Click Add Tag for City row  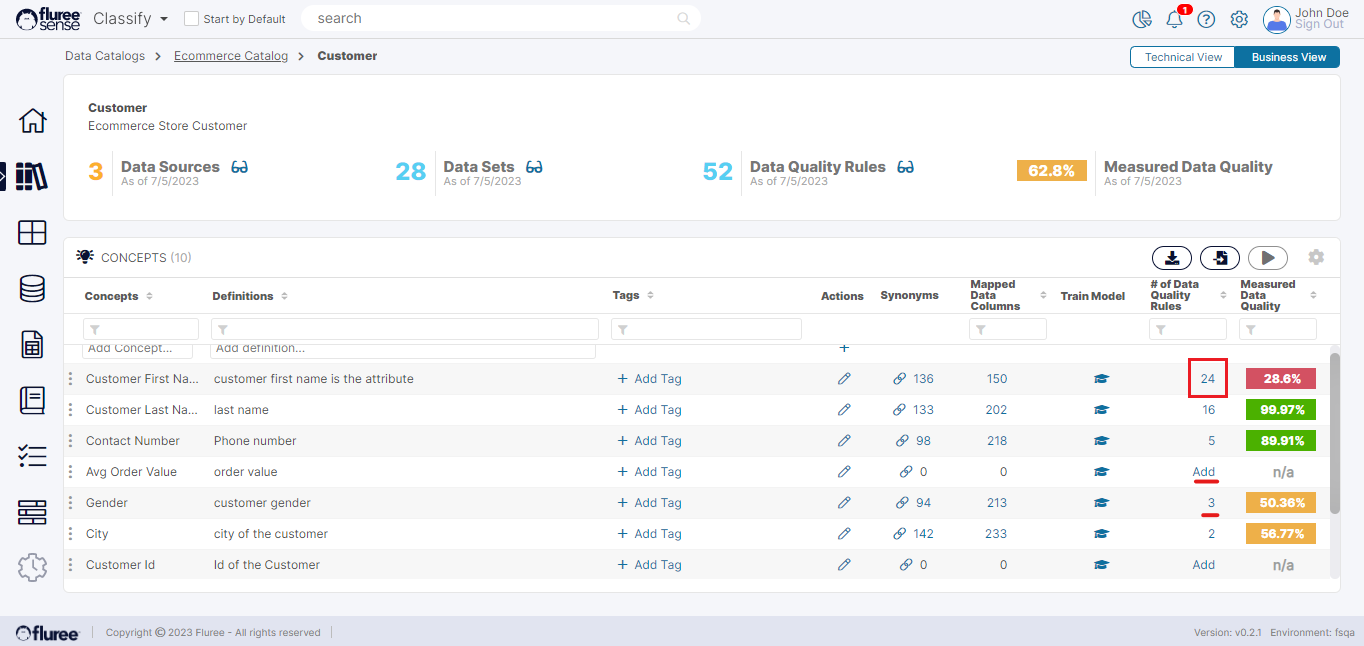[649, 534]
